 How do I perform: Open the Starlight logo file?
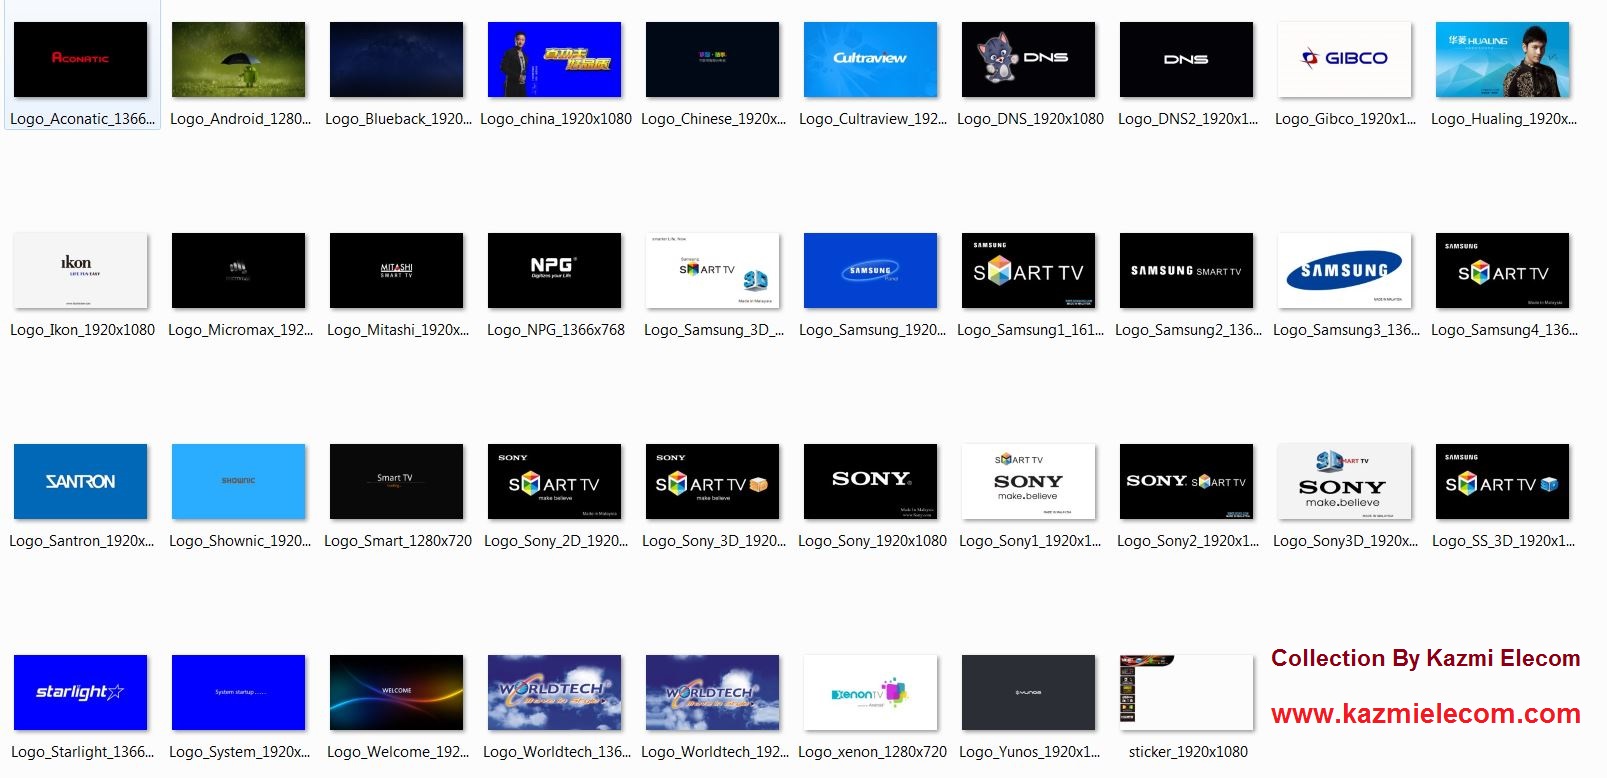point(80,693)
